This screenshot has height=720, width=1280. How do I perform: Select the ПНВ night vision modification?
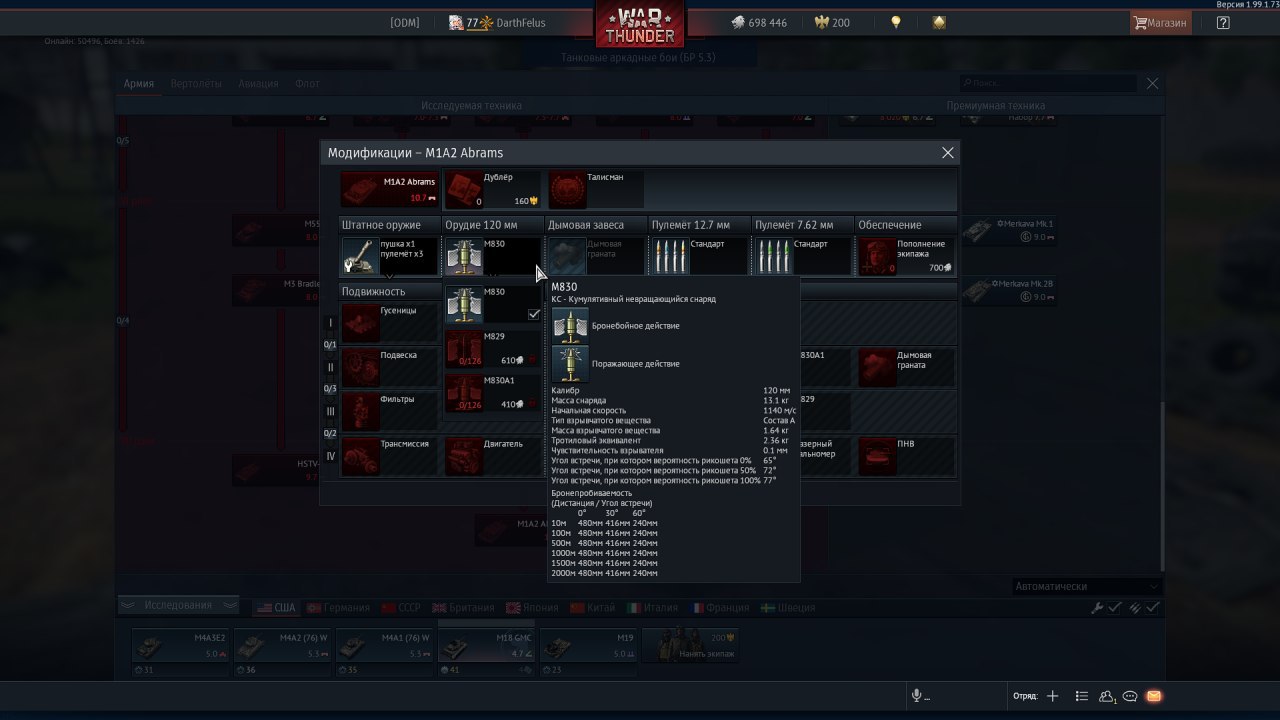click(907, 456)
